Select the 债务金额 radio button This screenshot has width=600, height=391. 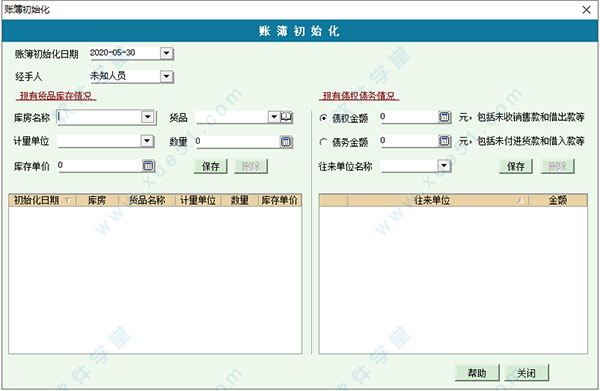(x=323, y=142)
